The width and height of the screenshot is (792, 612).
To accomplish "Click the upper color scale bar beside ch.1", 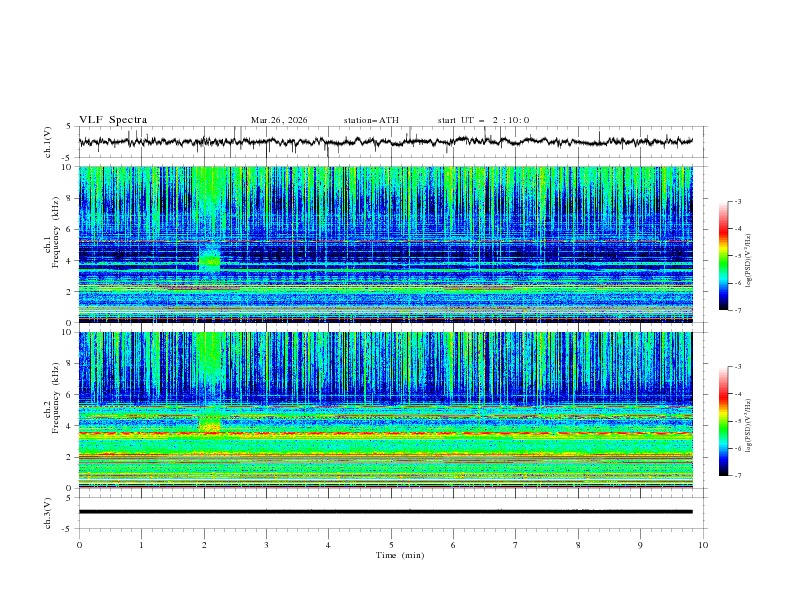I will pyautogui.click(x=723, y=255).
